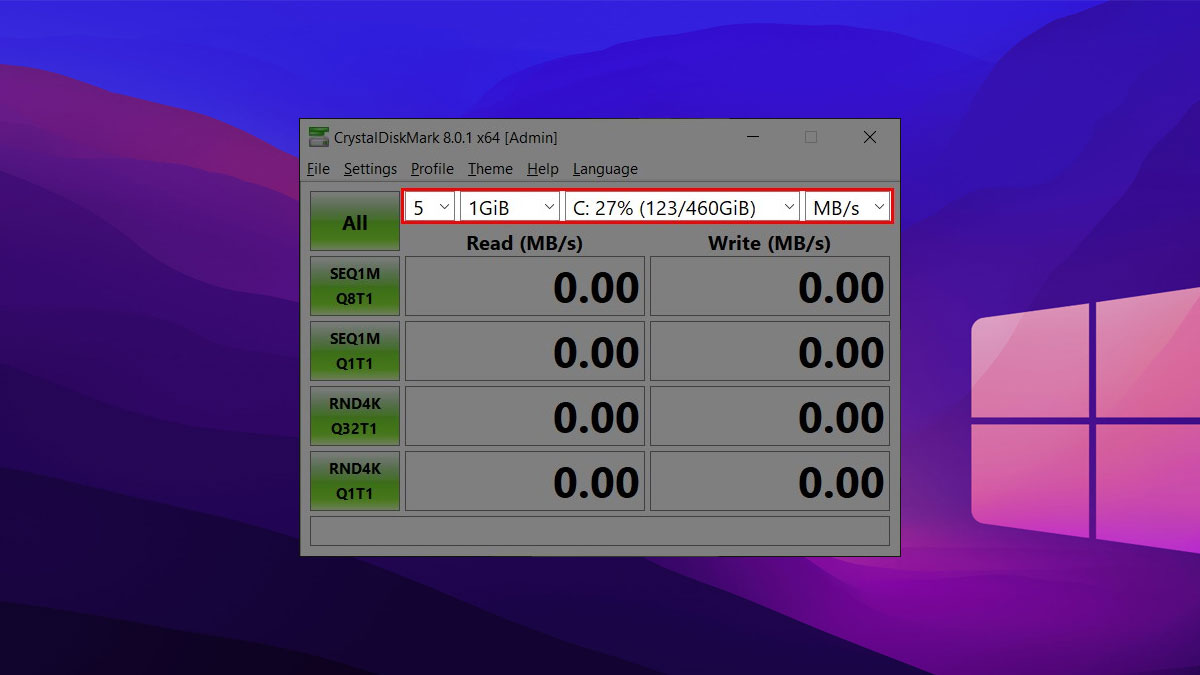Open the Language menu
Screen dimensions: 1200x675
coord(605,169)
